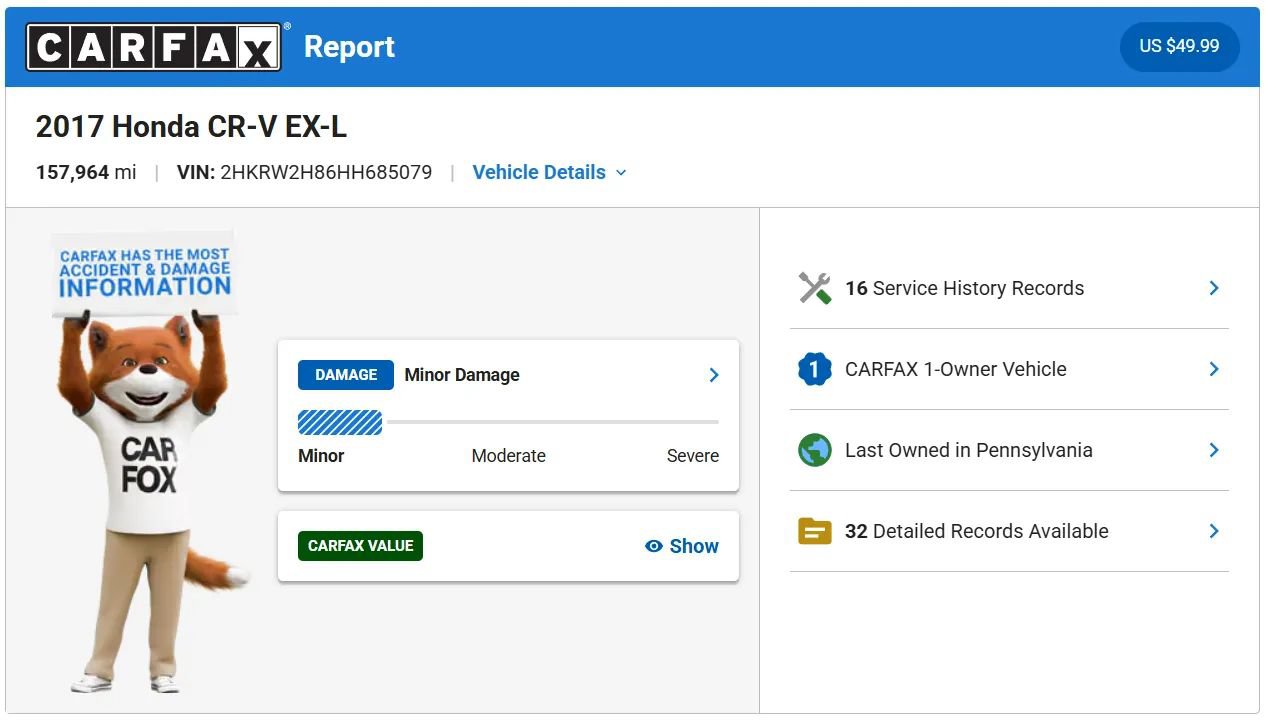Open Last Owned in Pennsylvania row
Image resolution: width=1266 pixels, height=722 pixels.
point(1009,450)
